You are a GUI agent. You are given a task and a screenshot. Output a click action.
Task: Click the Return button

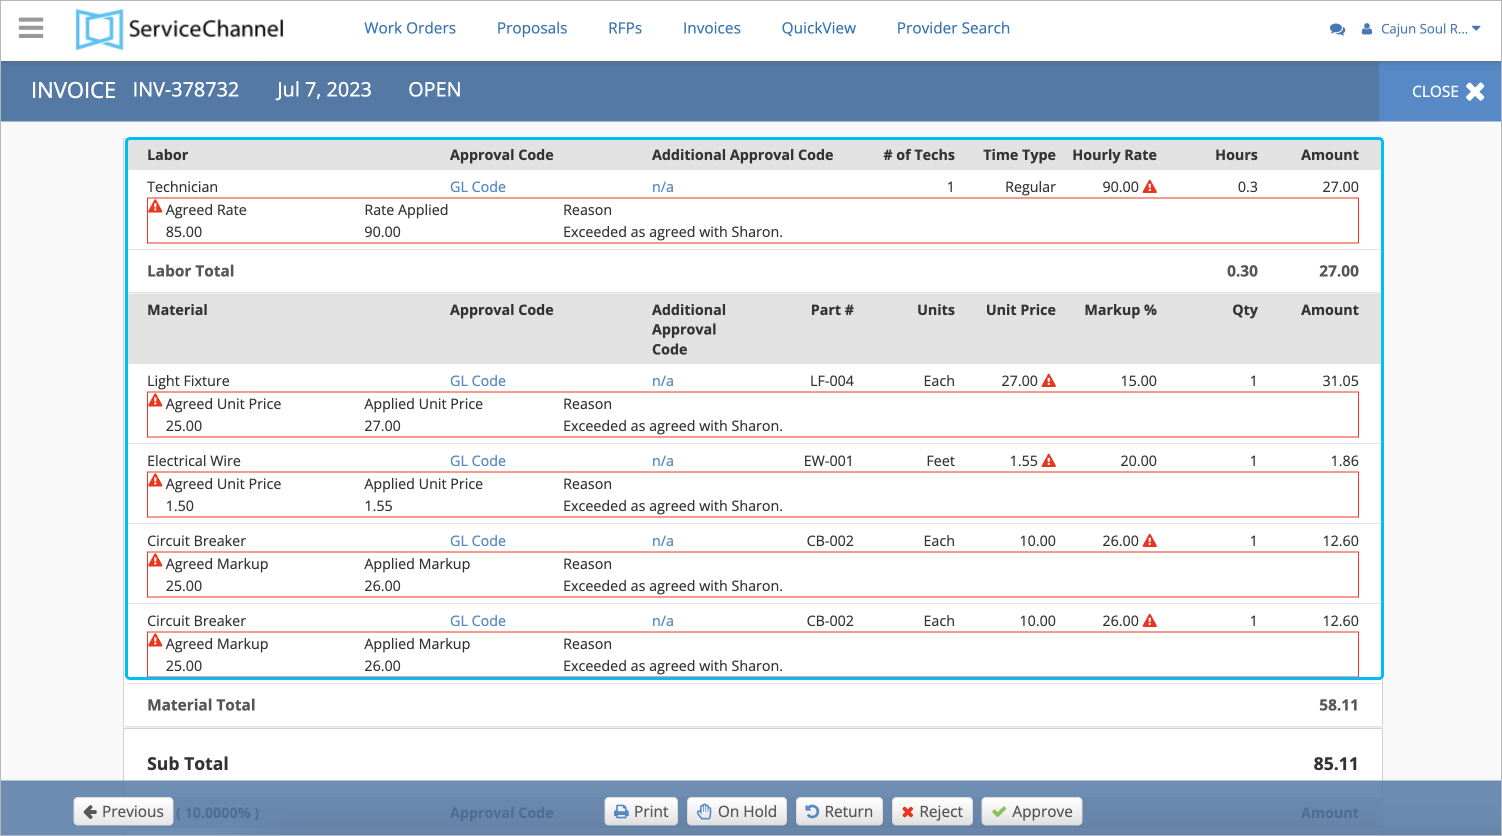[x=838, y=812]
